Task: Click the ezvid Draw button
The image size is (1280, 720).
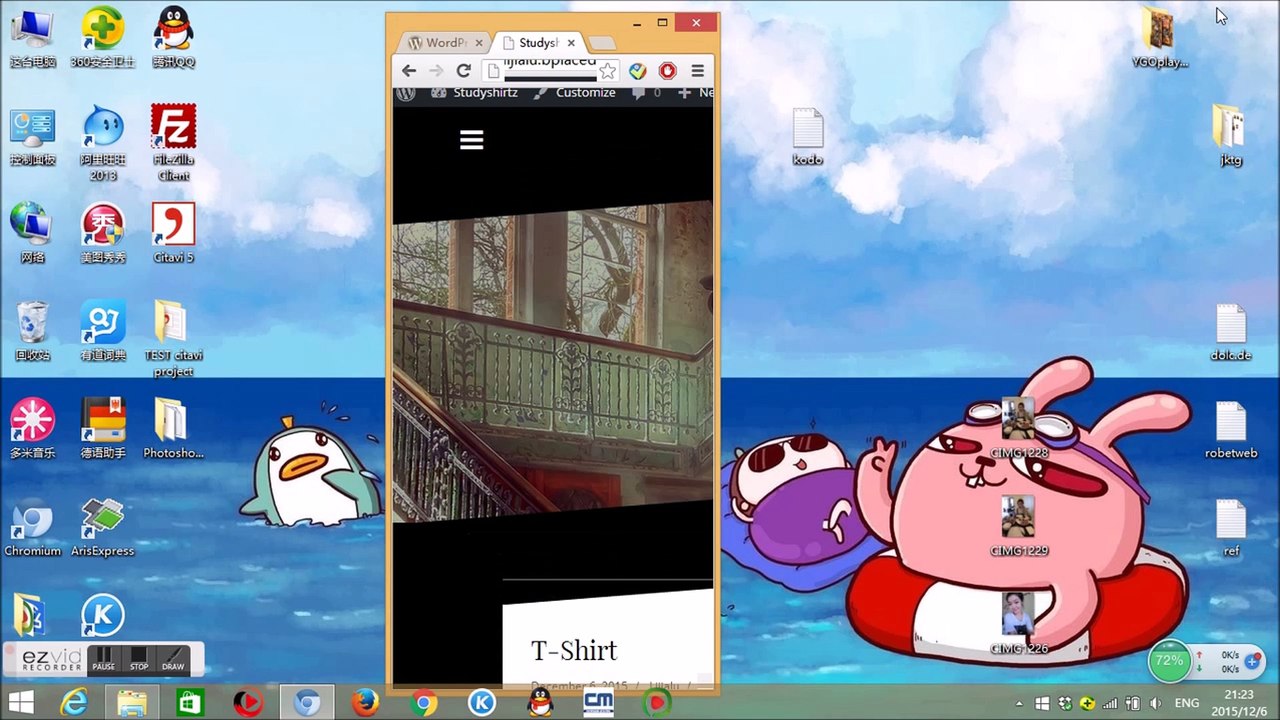Action: [173, 660]
